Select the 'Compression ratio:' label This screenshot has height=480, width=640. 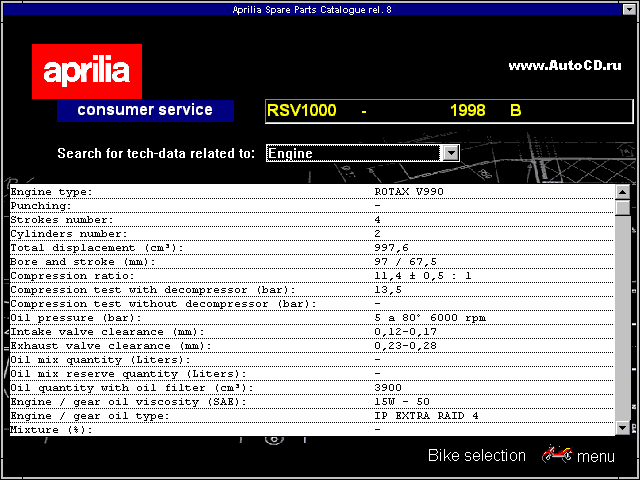pos(72,276)
